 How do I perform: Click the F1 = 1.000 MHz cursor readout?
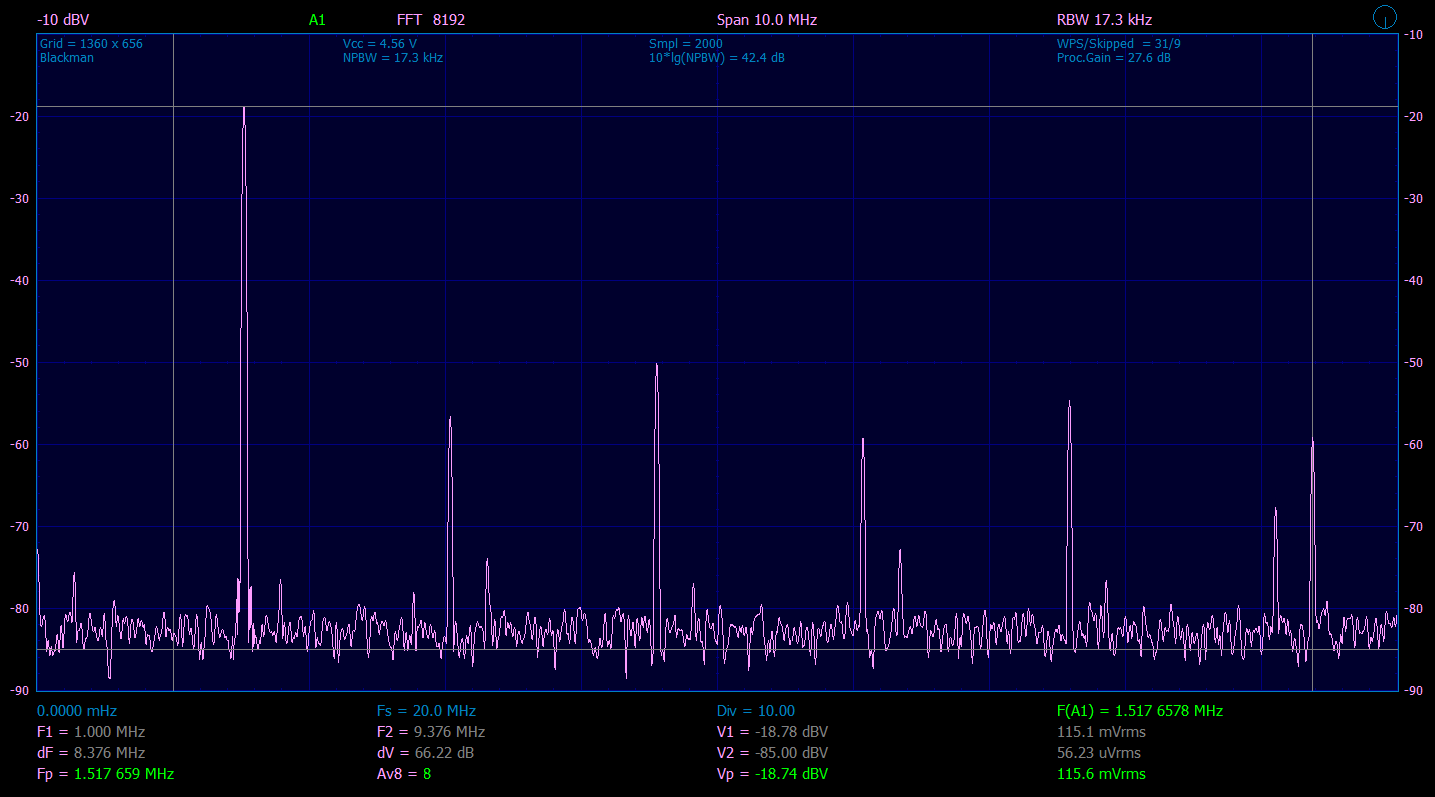coord(91,732)
